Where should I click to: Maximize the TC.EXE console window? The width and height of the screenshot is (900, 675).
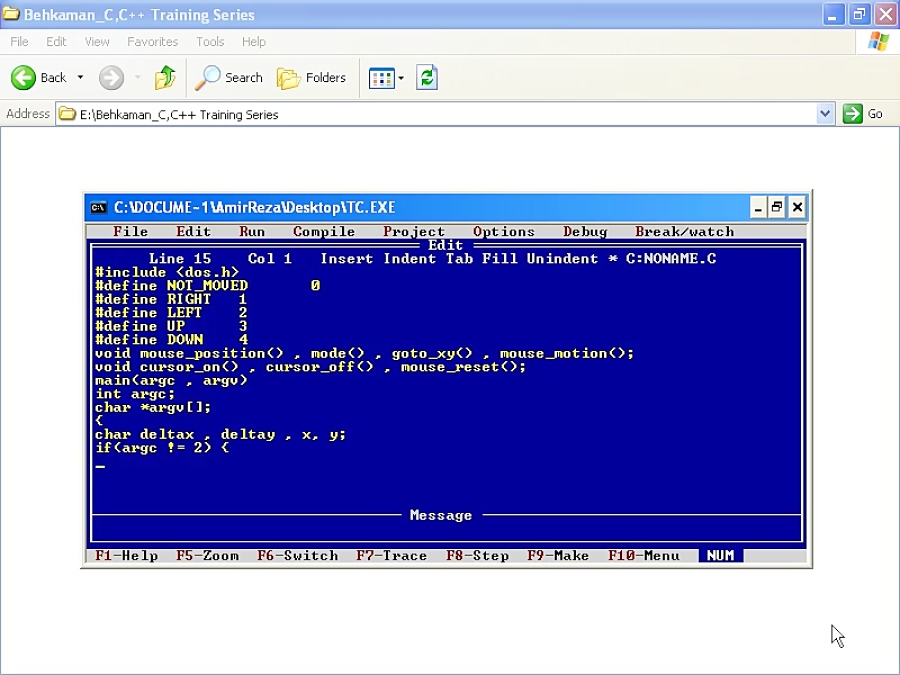point(776,208)
